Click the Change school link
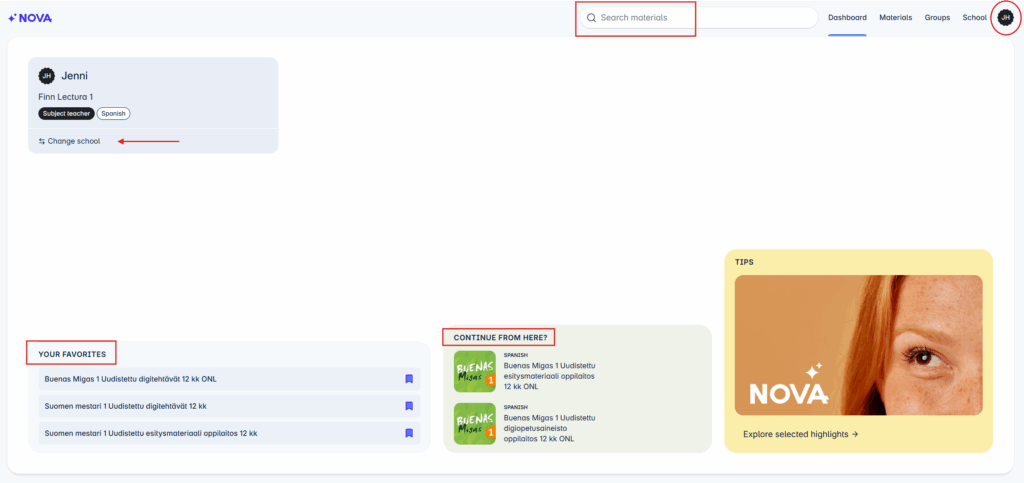This screenshot has width=1024, height=483. (74, 141)
